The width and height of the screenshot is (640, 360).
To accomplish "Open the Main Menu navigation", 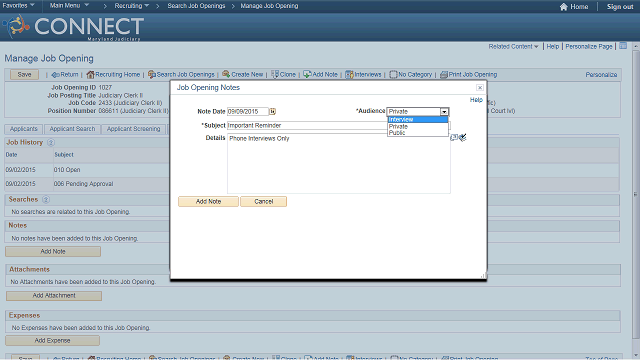I will (x=69, y=6).
